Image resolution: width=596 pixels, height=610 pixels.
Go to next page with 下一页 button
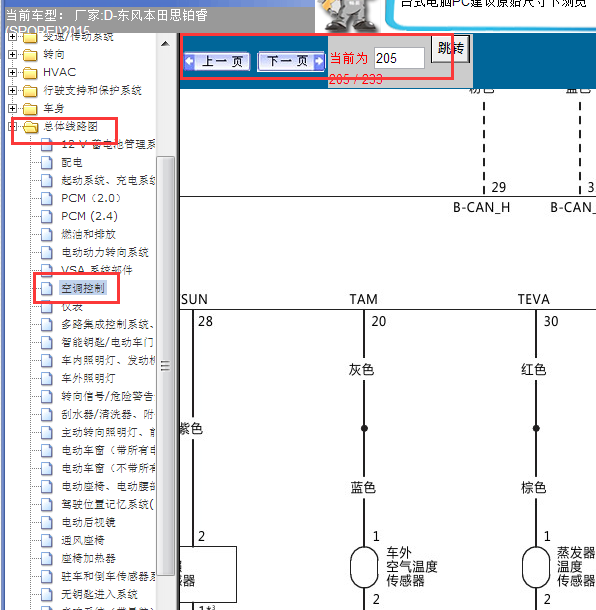coord(291,61)
